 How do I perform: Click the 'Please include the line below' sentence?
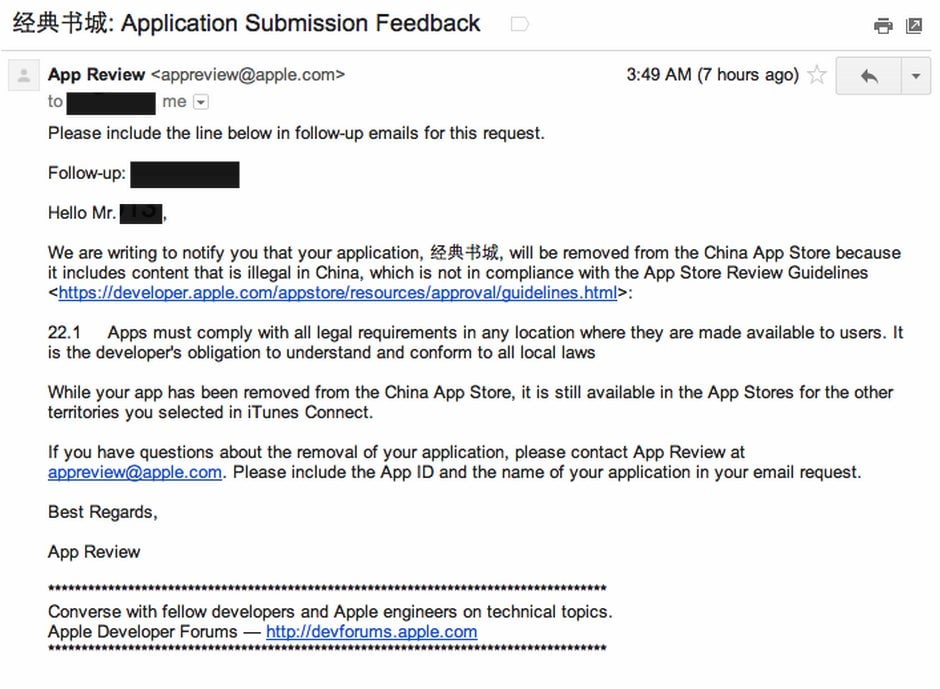click(296, 133)
